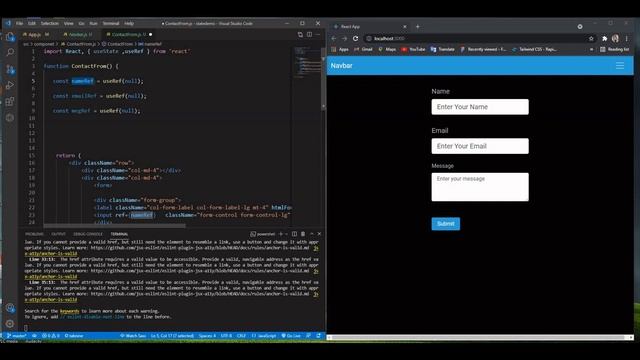Open Run and Debug view
Screen dimensions: 640x360
(10, 85)
